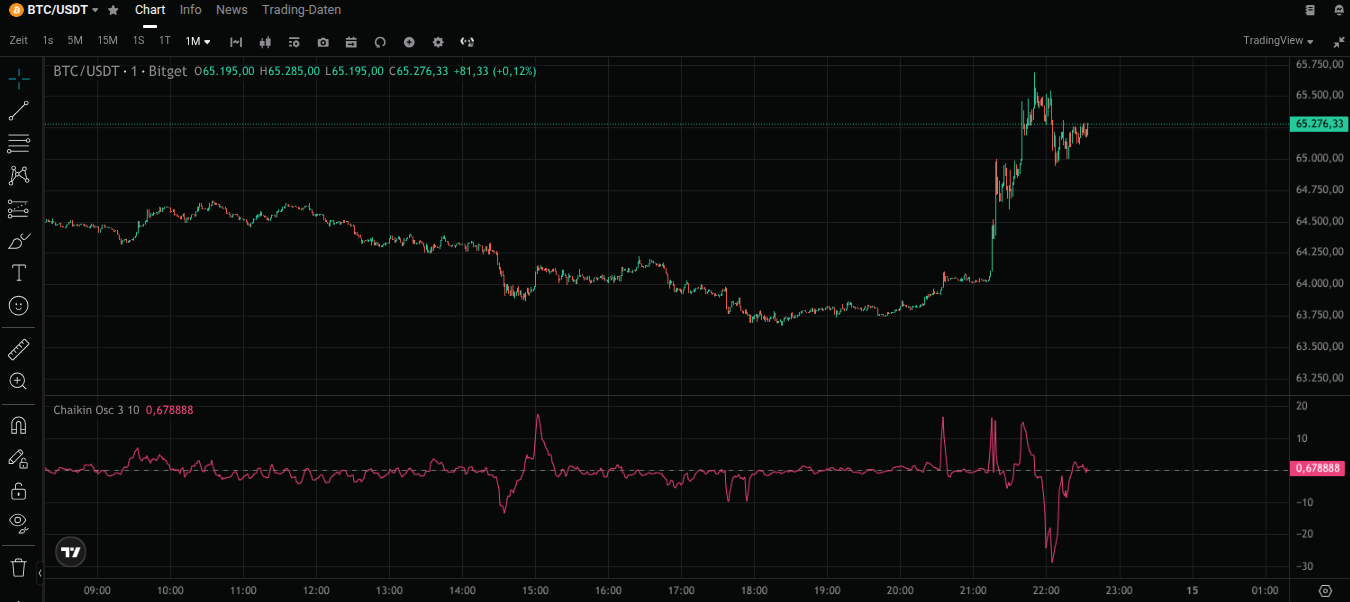Select the XABCD pattern tool

click(x=18, y=175)
